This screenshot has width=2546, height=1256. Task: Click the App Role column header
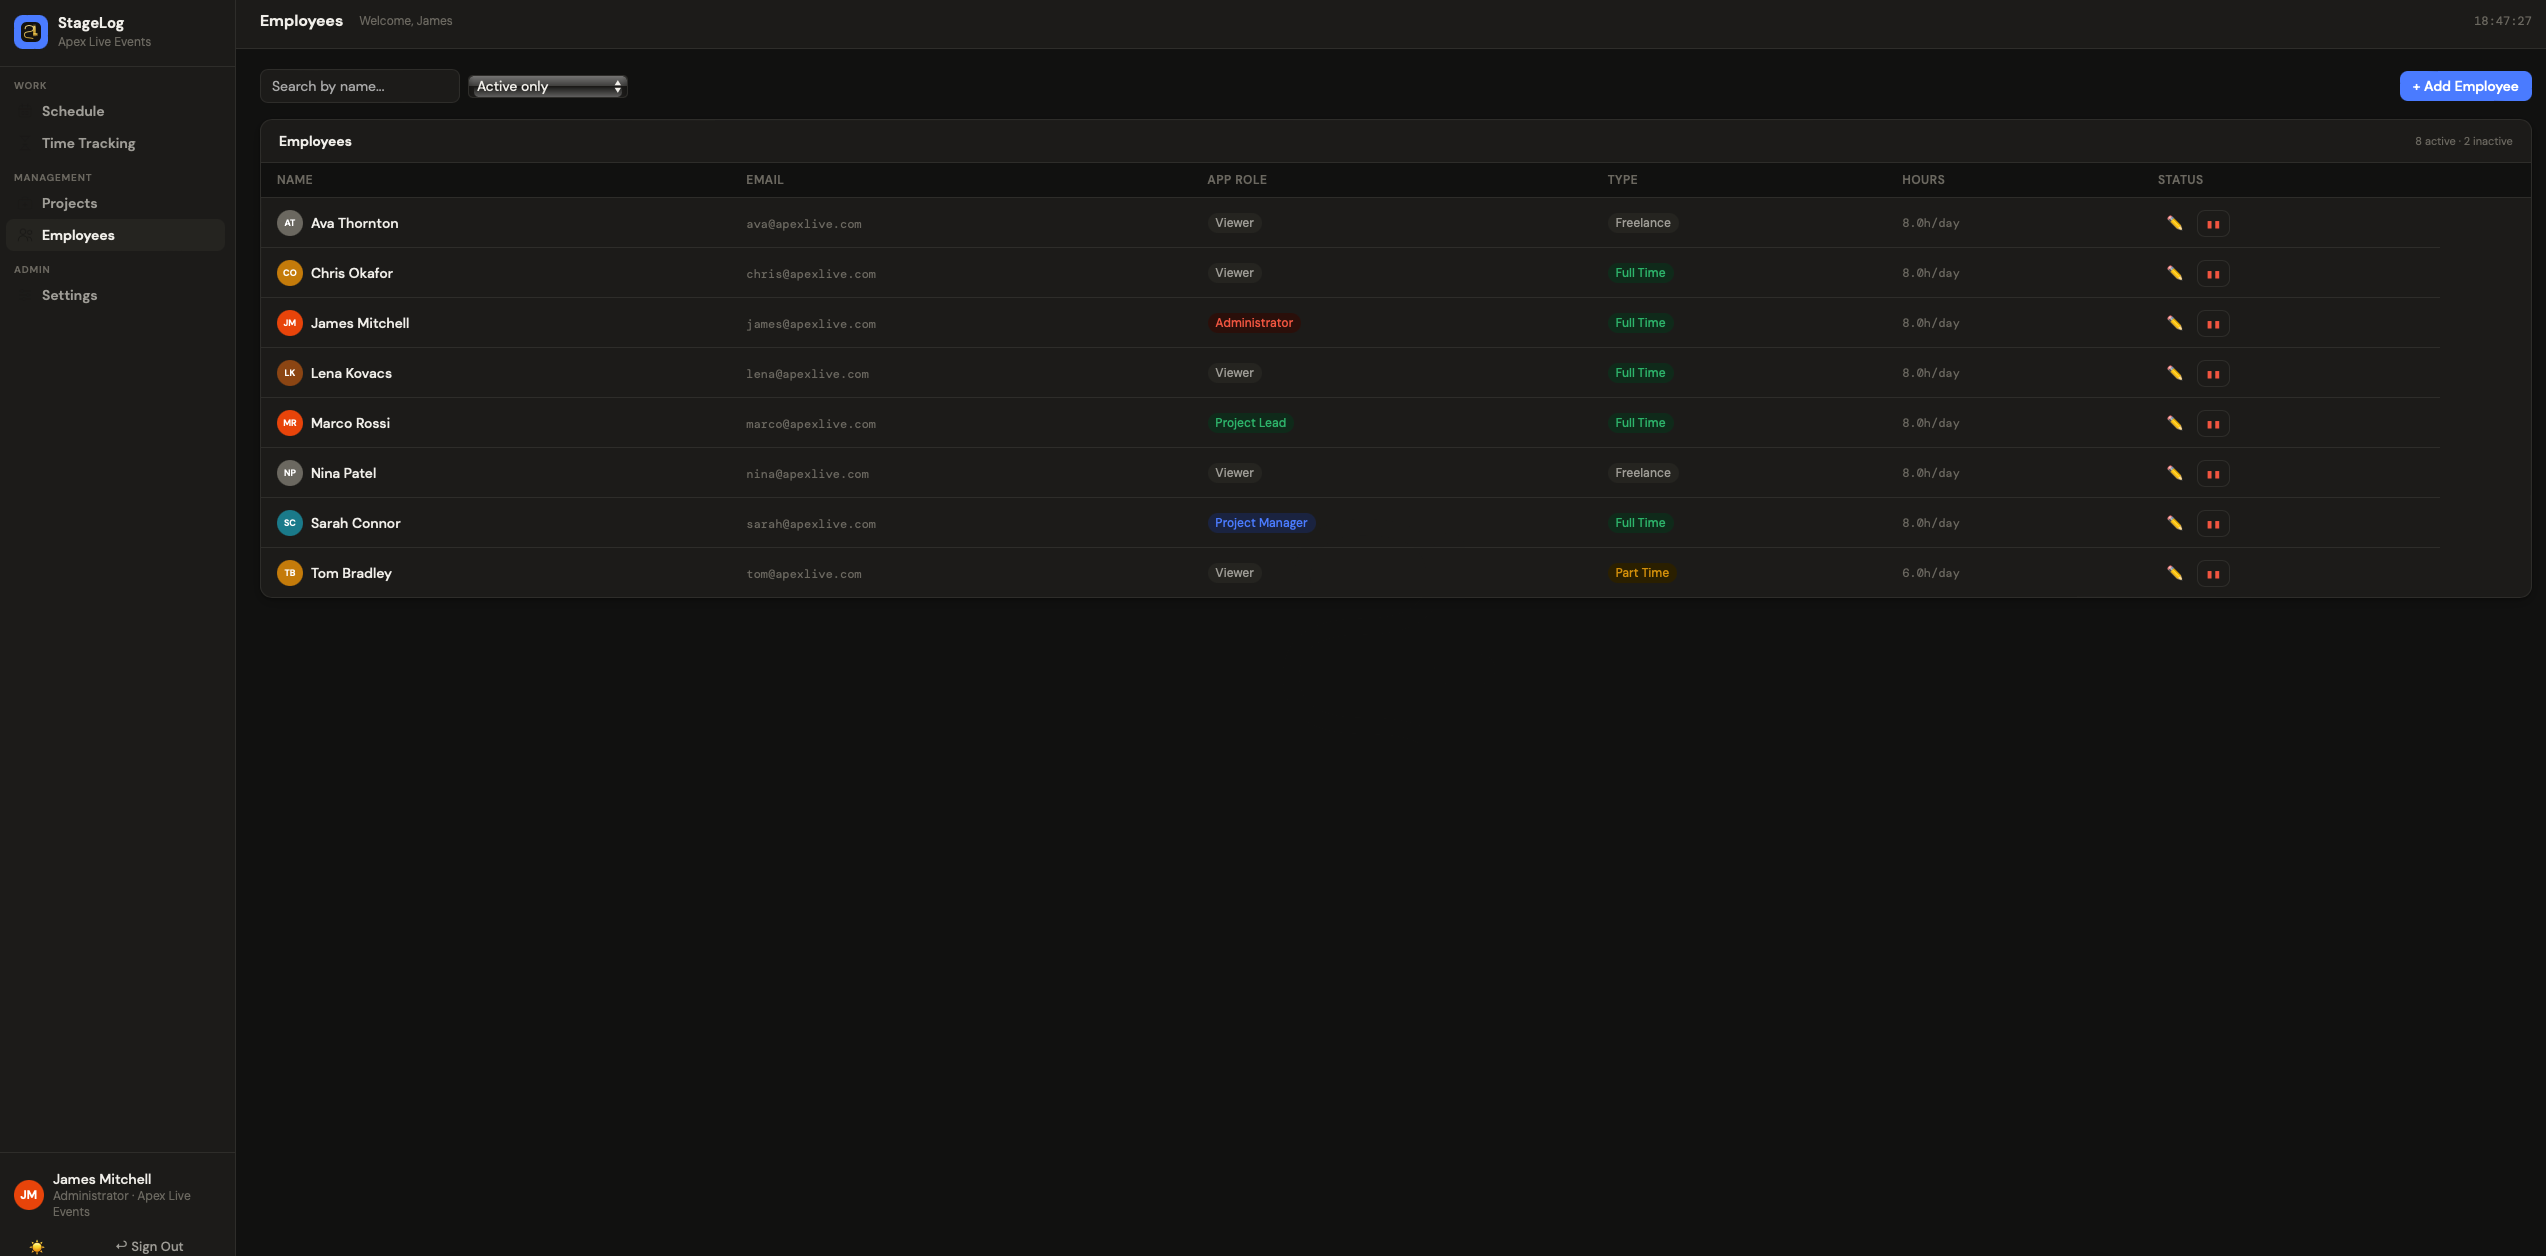[1236, 180]
